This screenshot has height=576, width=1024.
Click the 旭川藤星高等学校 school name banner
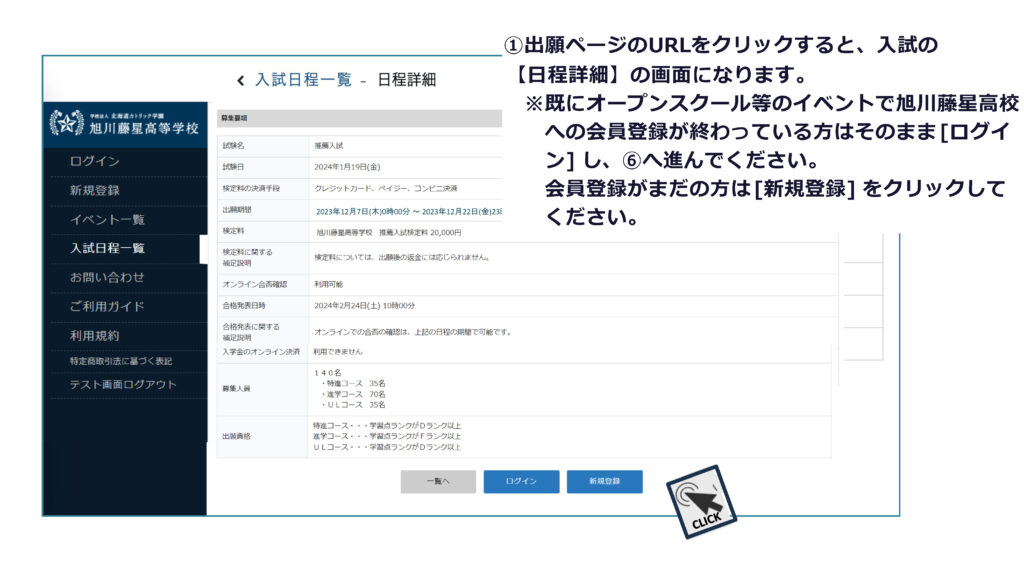point(143,128)
